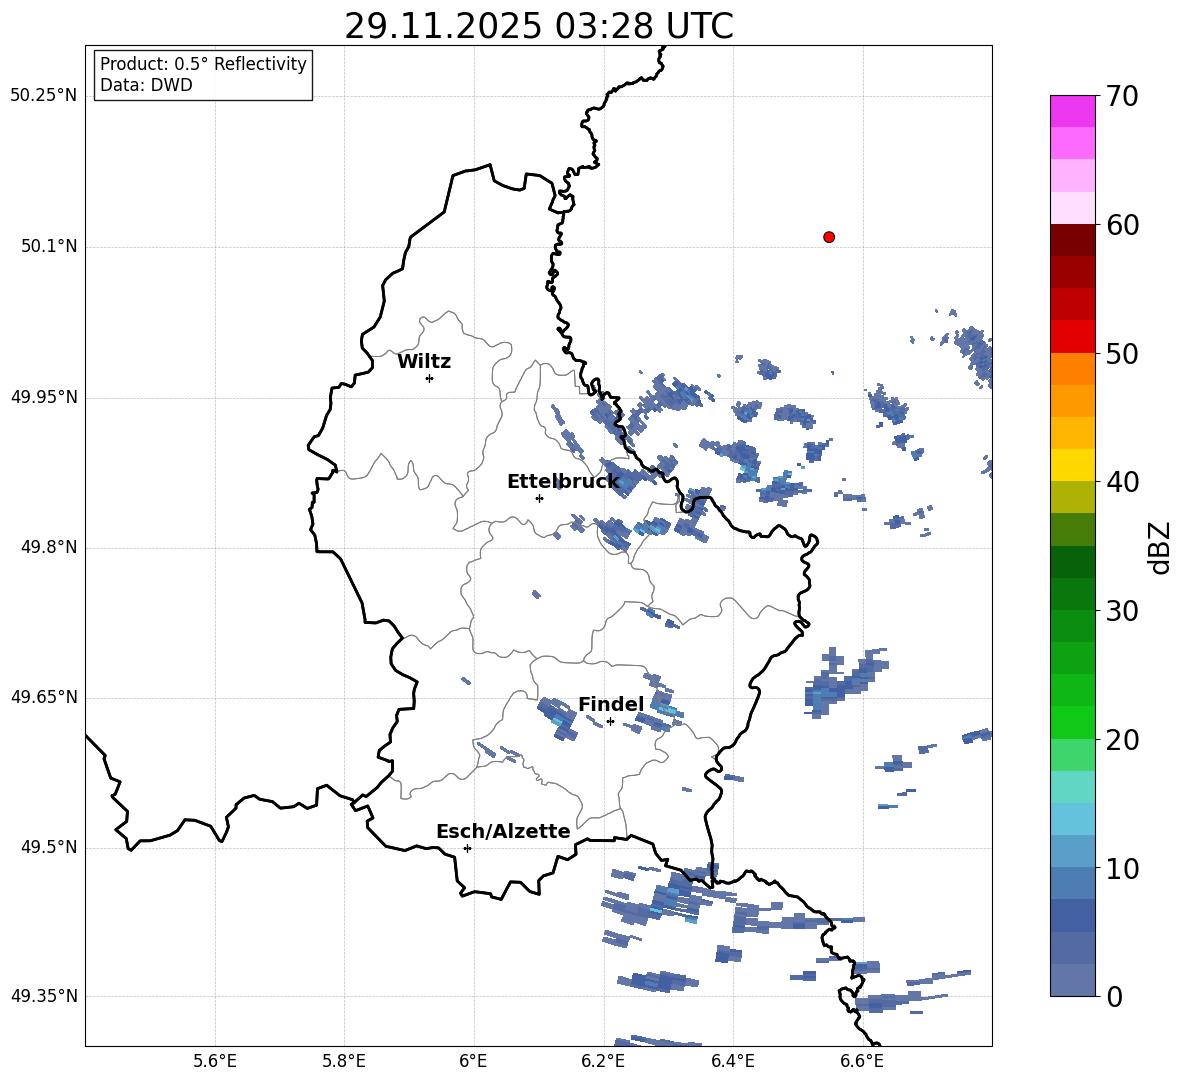1184x1081 pixels.
Task: Click the 6.6°E longitude label
Action: tap(862, 1061)
